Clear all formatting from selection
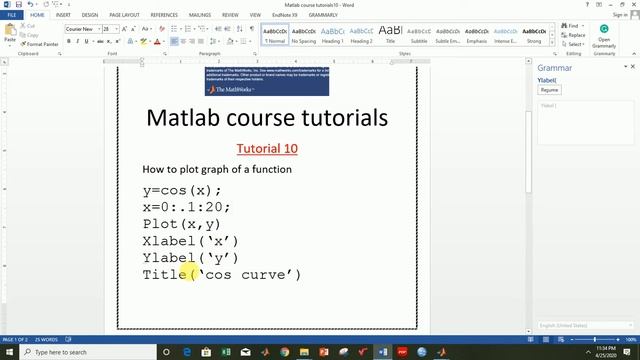The image size is (640, 360). point(162,29)
